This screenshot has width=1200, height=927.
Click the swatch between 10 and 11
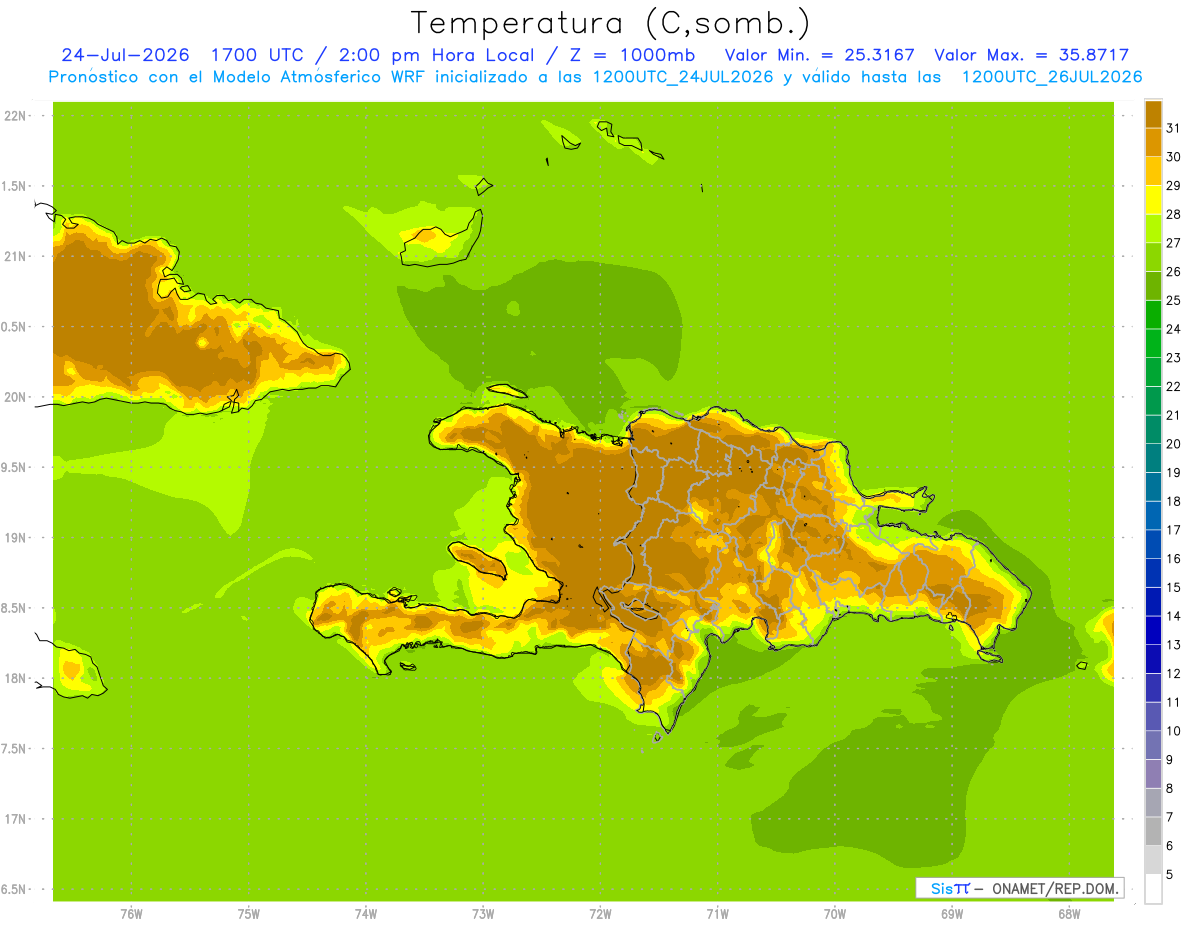1153,717
